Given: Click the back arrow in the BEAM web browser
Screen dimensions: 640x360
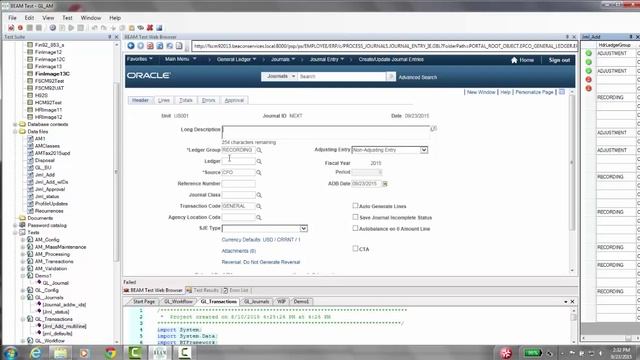Looking at the screenshot, I should (131, 46).
